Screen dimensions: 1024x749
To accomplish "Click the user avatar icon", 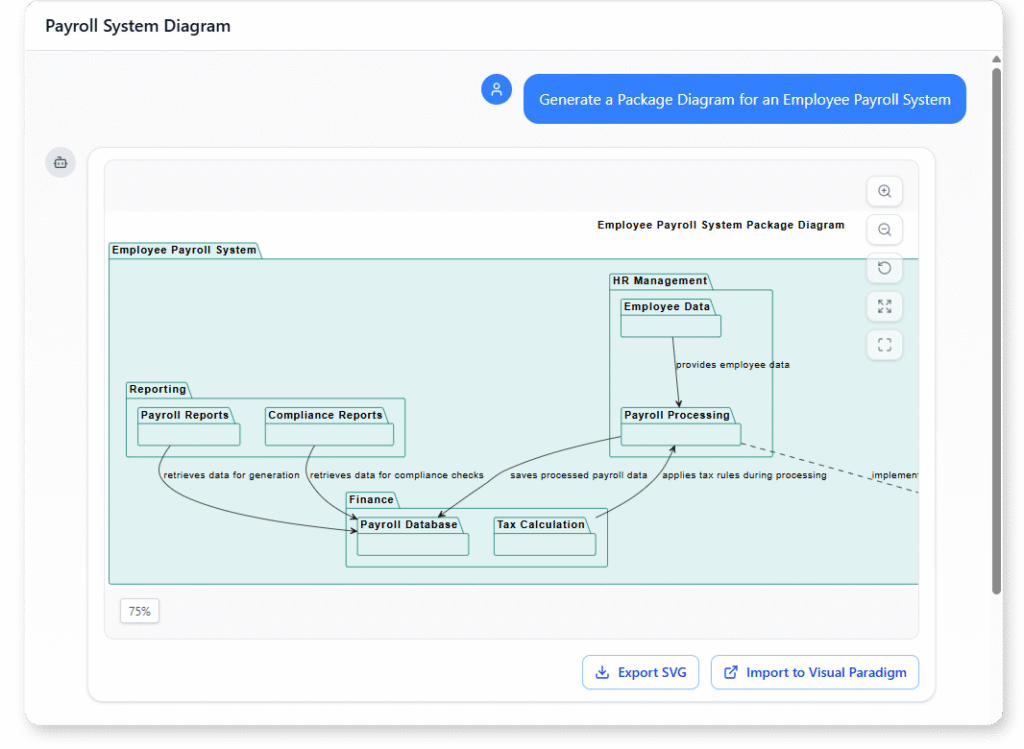I will pyautogui.click(x=496, y=89).
